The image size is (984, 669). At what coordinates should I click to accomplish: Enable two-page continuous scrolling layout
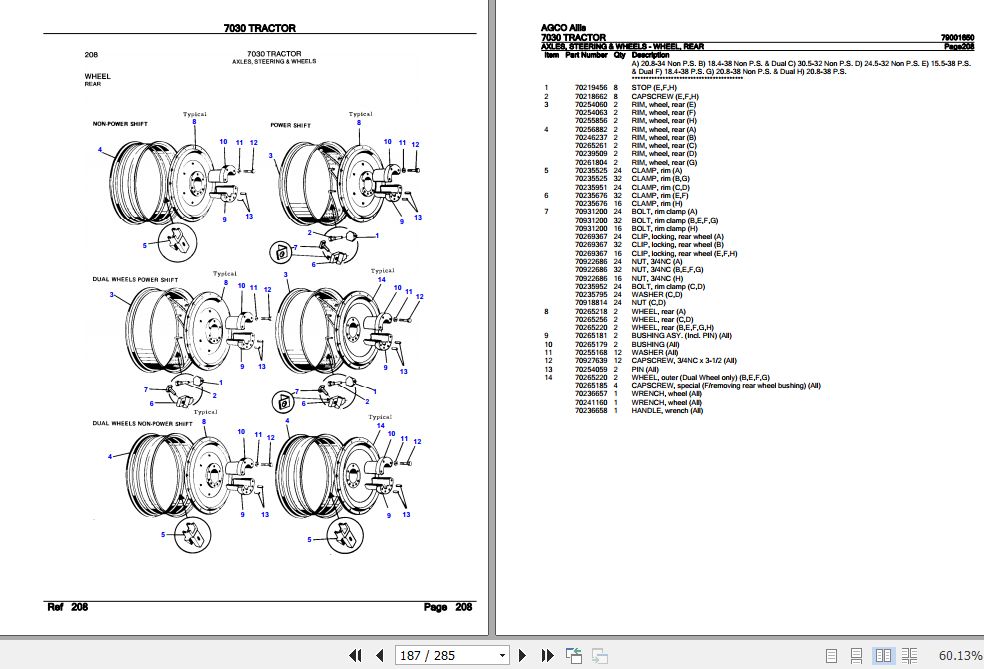[x=910, y=655]
